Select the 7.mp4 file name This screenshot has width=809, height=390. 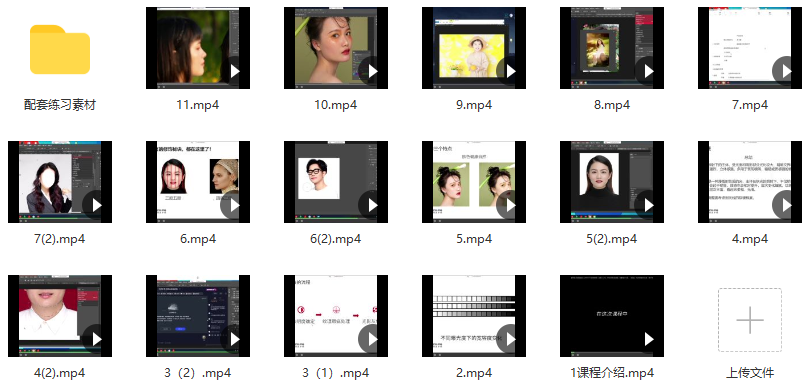[x=750, y=105]
